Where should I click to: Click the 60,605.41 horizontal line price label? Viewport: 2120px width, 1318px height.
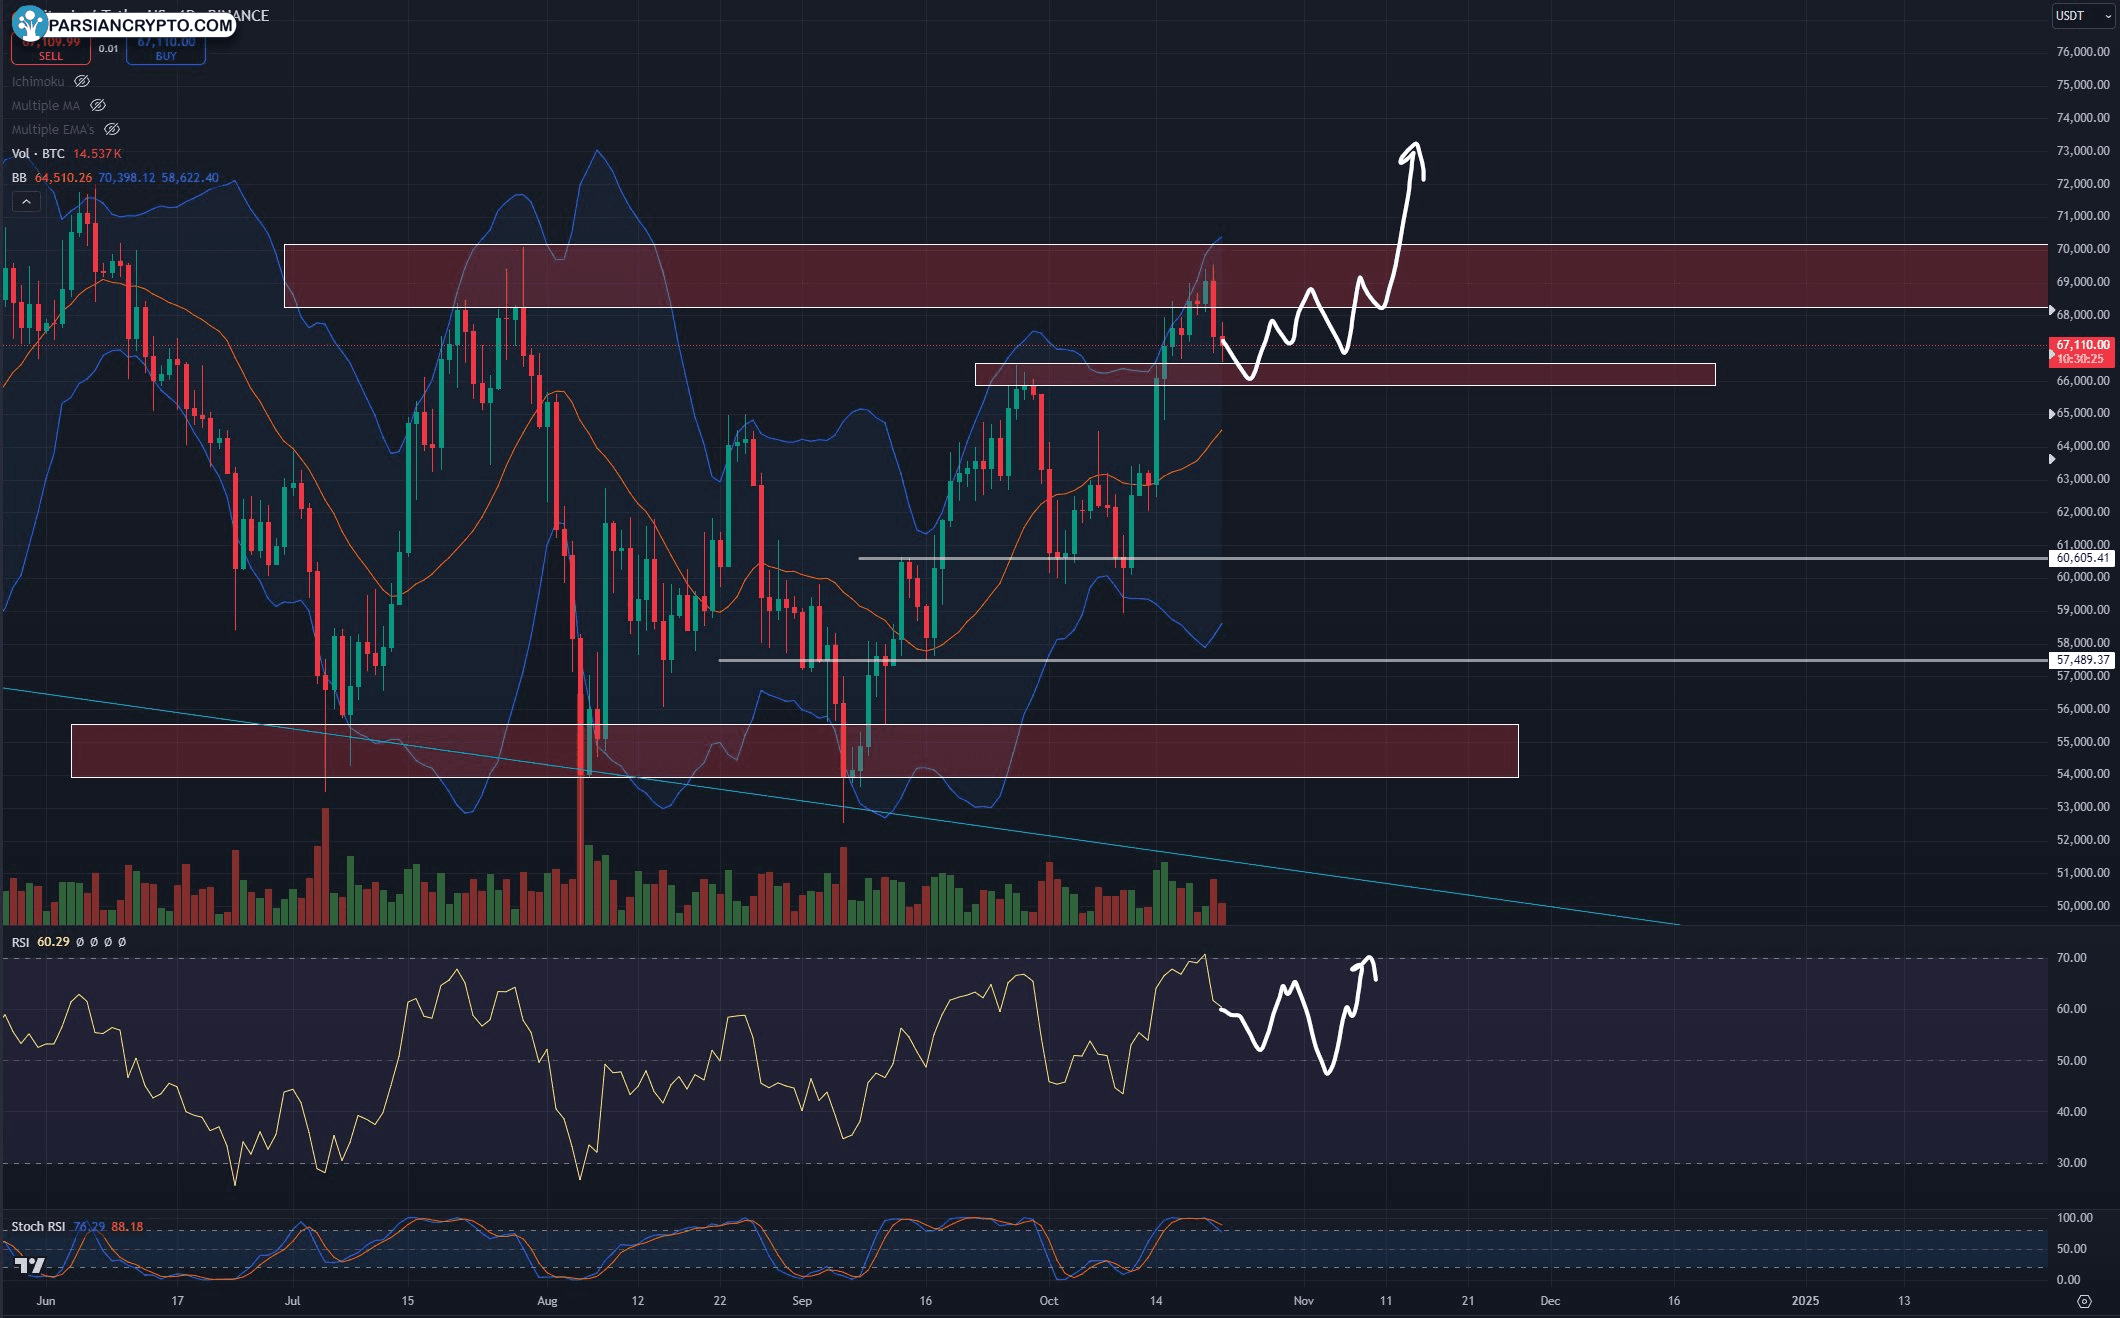pos(2082,558)
